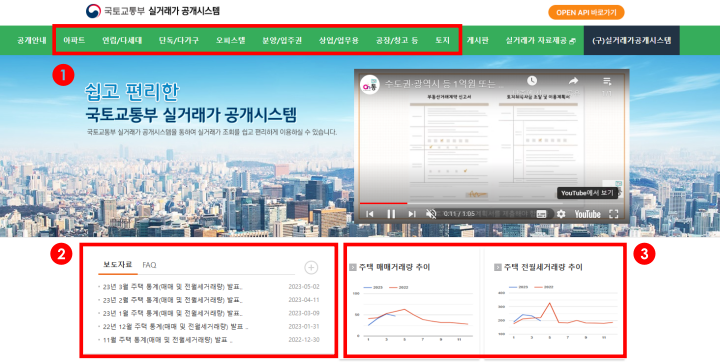The width and height of the screenshot is (720, 362).
Task: Skip to previous video
Action: click(x=370, y=214)
